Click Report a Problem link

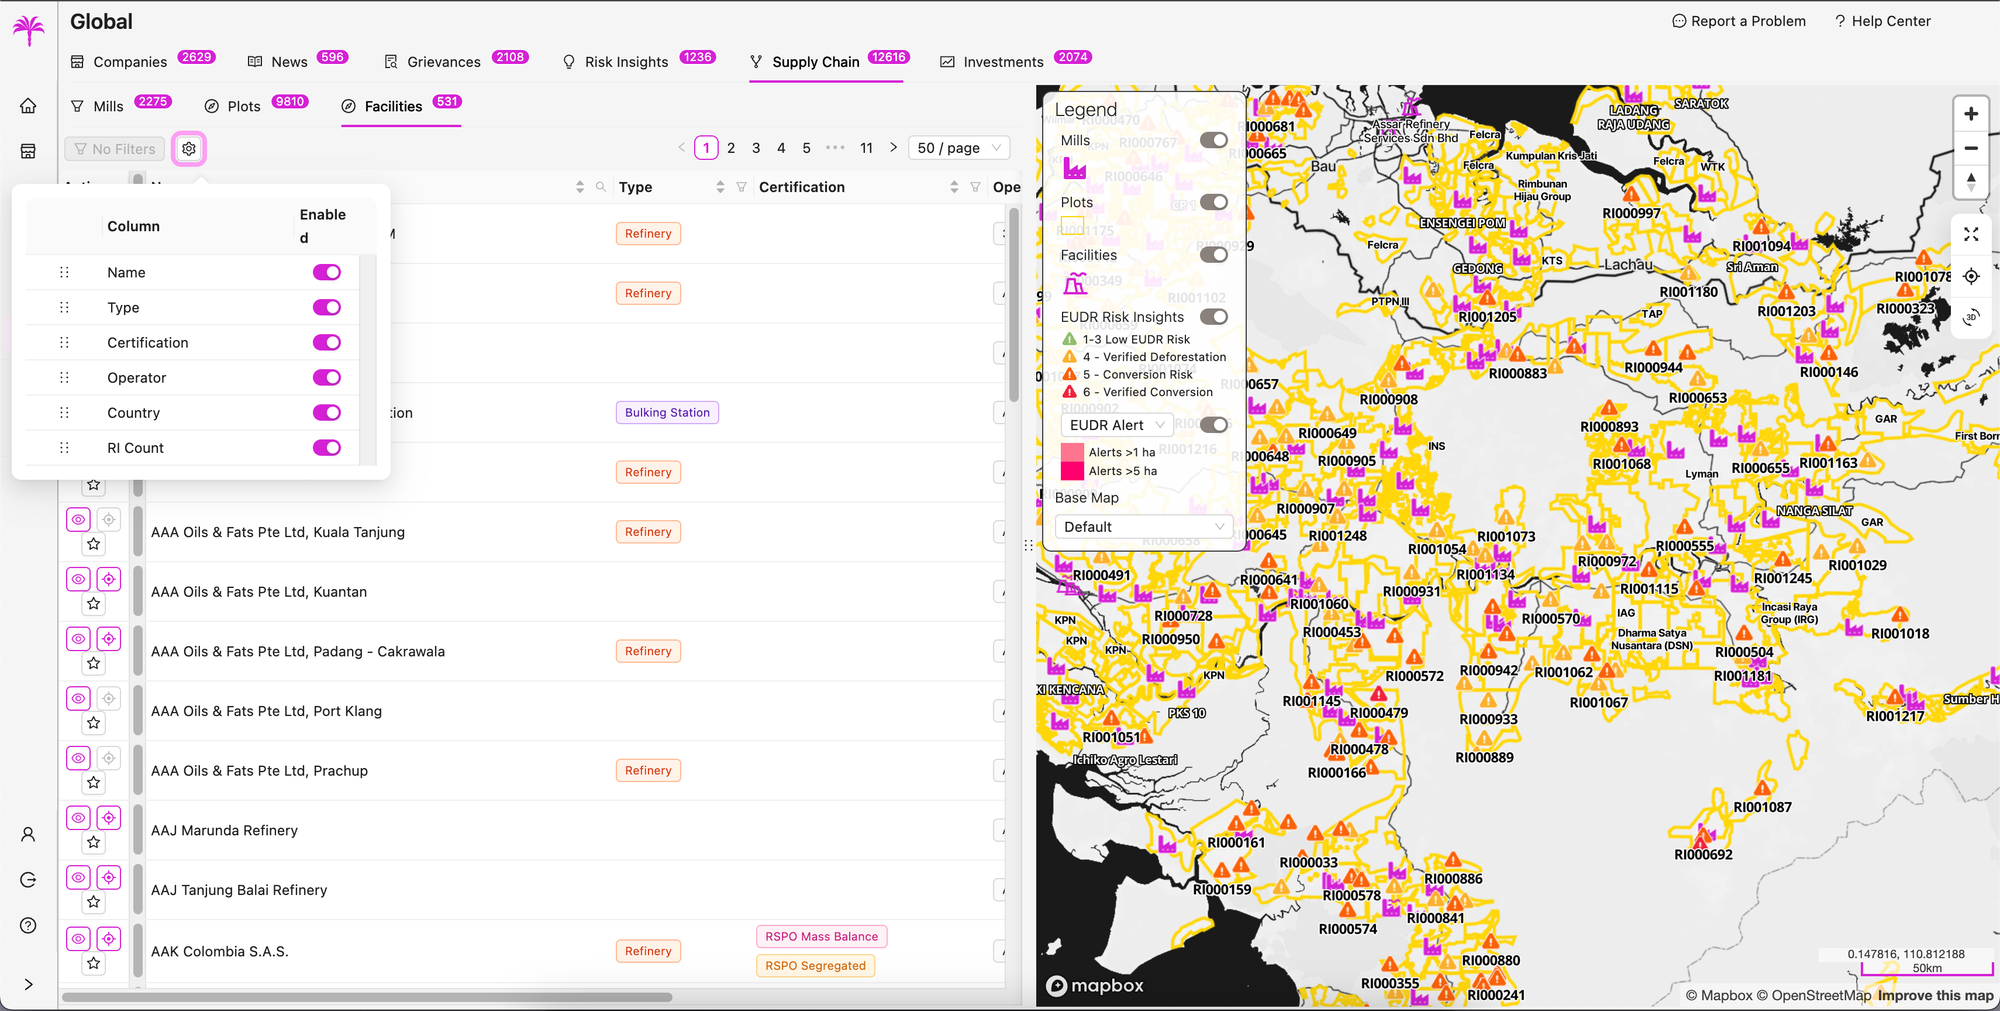(x=1739, y=21)
